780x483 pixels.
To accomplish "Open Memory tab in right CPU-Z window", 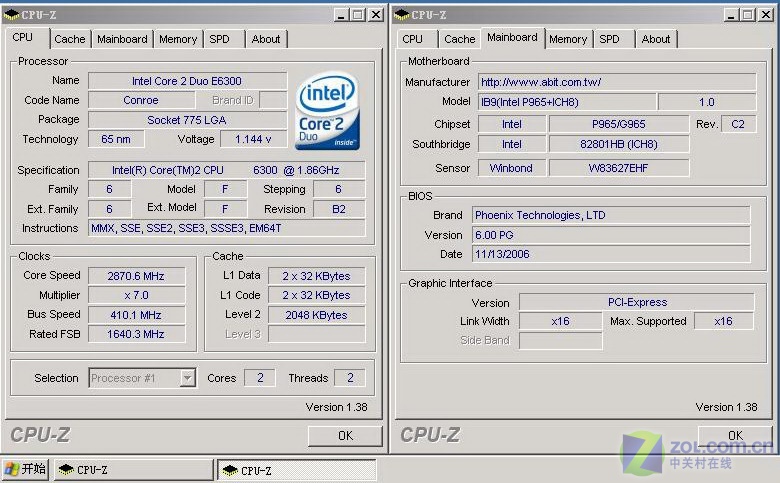I will (x=568, y=39).
